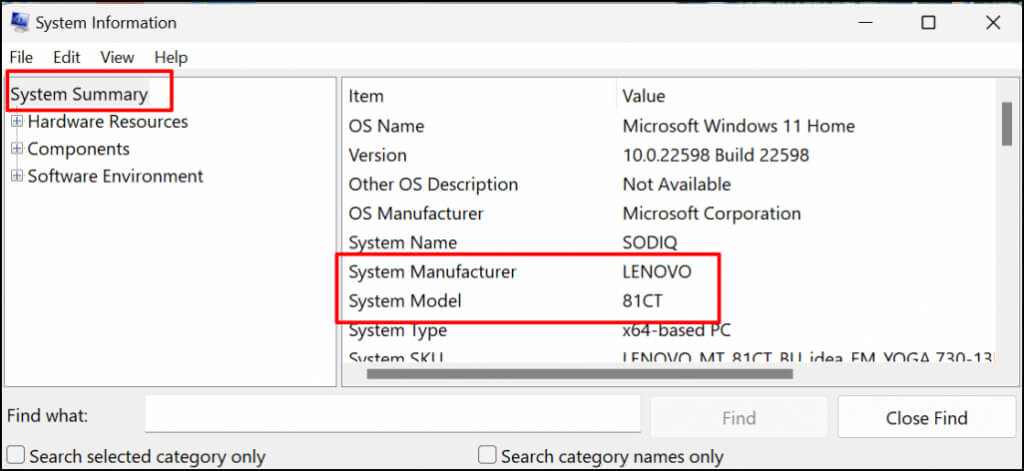Expand the Components tree node
1024x471 pixels.
click(16, 149)
